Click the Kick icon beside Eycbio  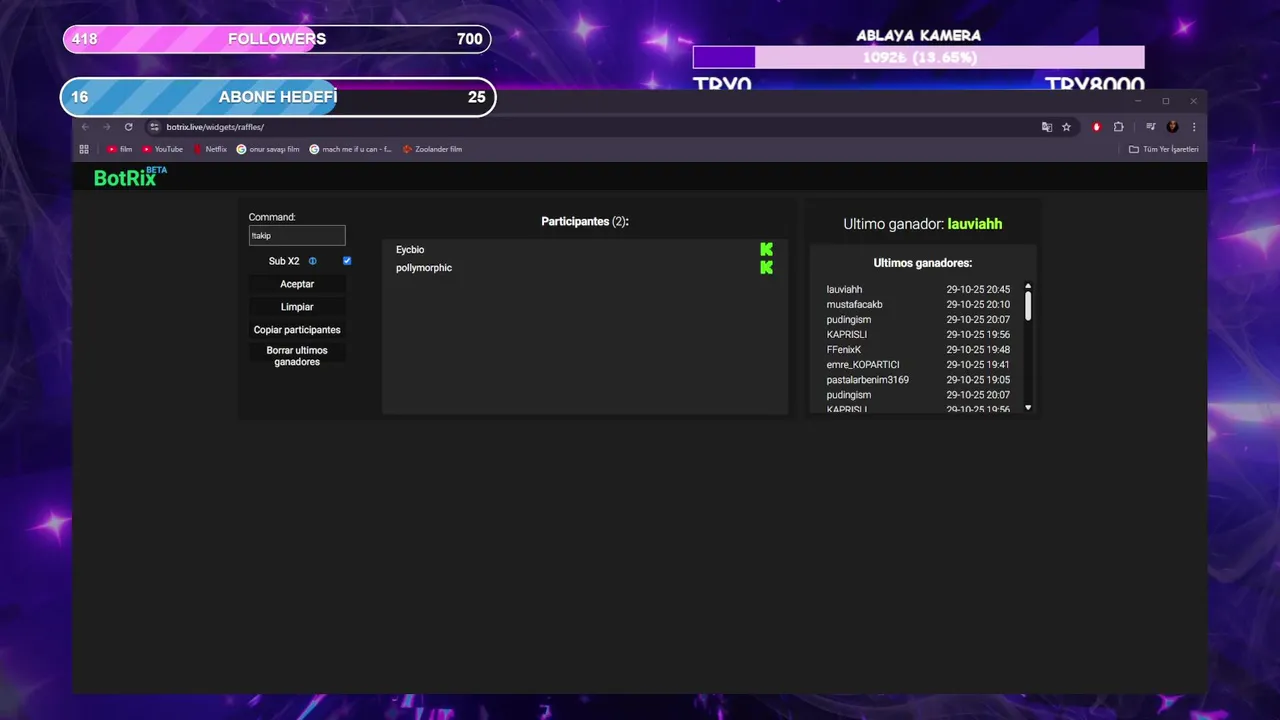[766, 249]
